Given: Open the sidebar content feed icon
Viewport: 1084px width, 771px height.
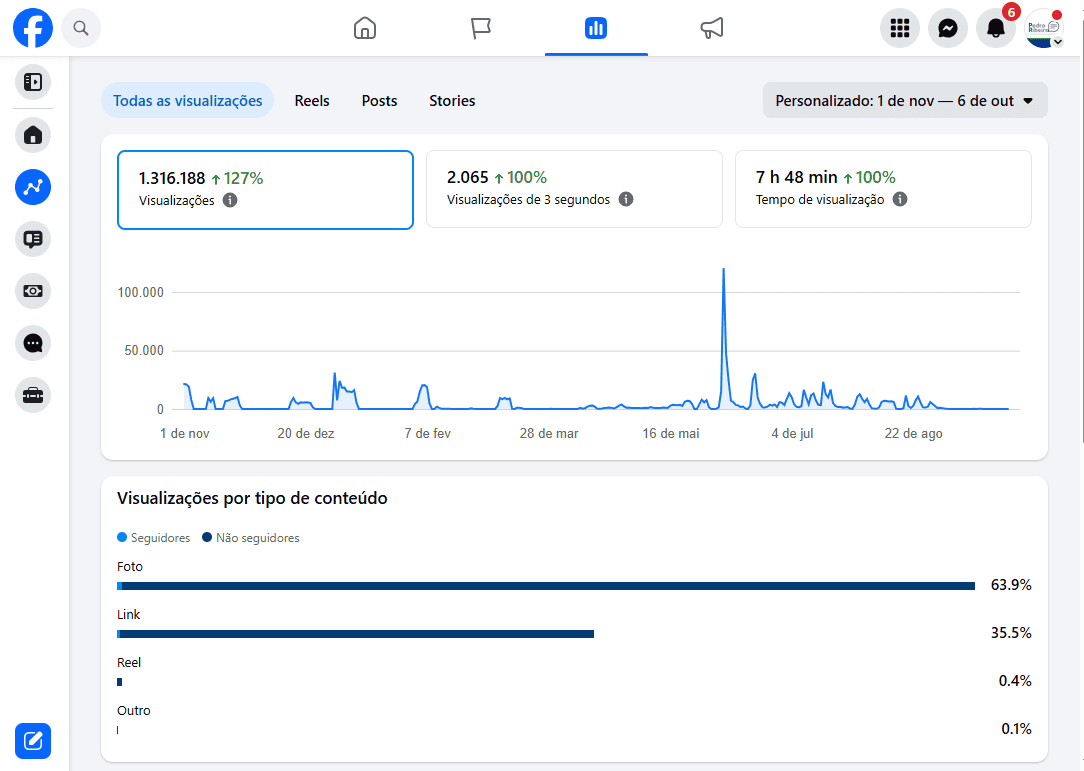Looking at the screenshot, I should tap(32, 239).
